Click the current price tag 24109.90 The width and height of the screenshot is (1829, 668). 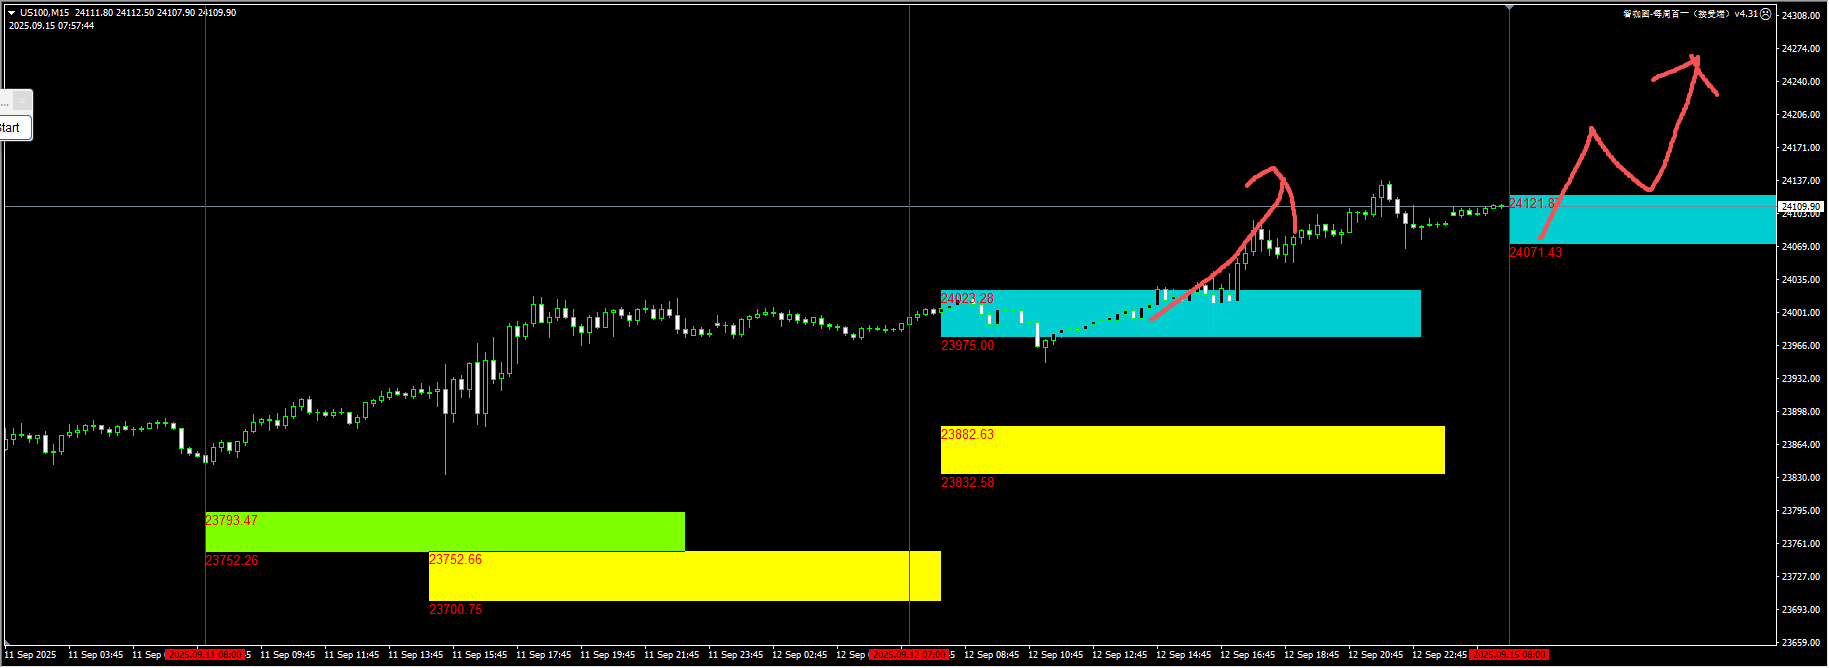point(1801,206)
